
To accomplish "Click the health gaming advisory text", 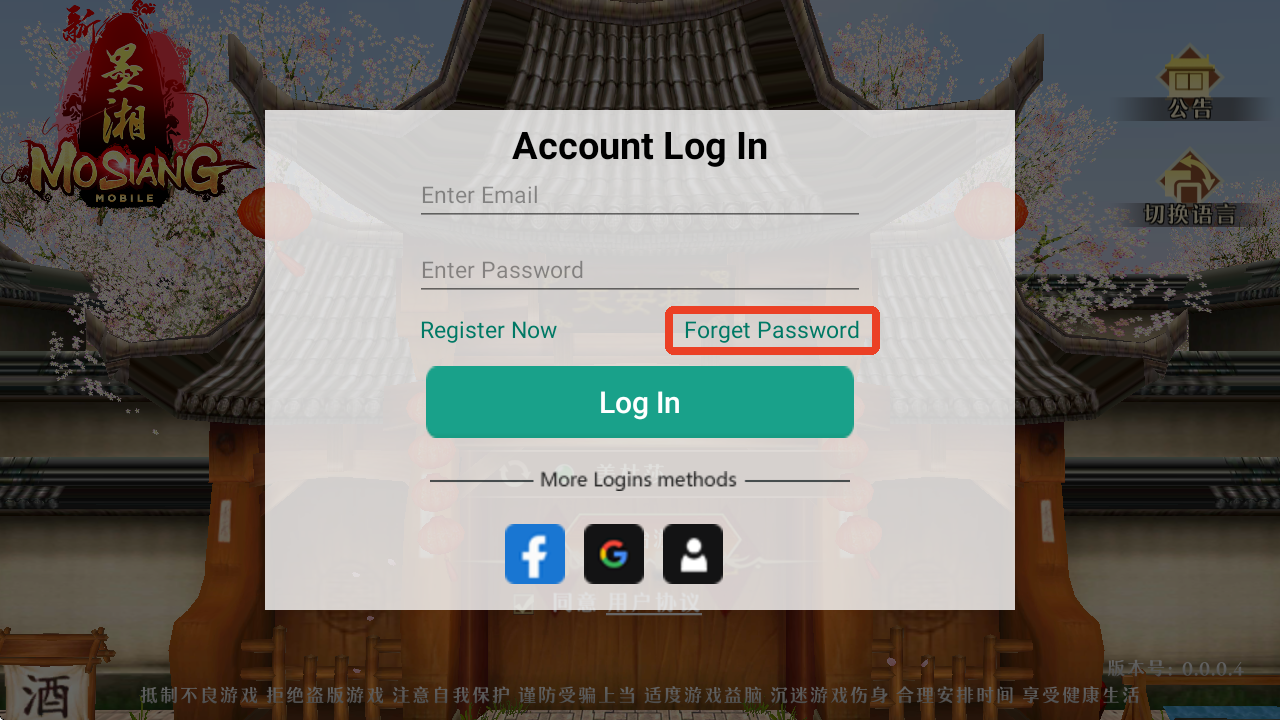I will tap(640, 695).
